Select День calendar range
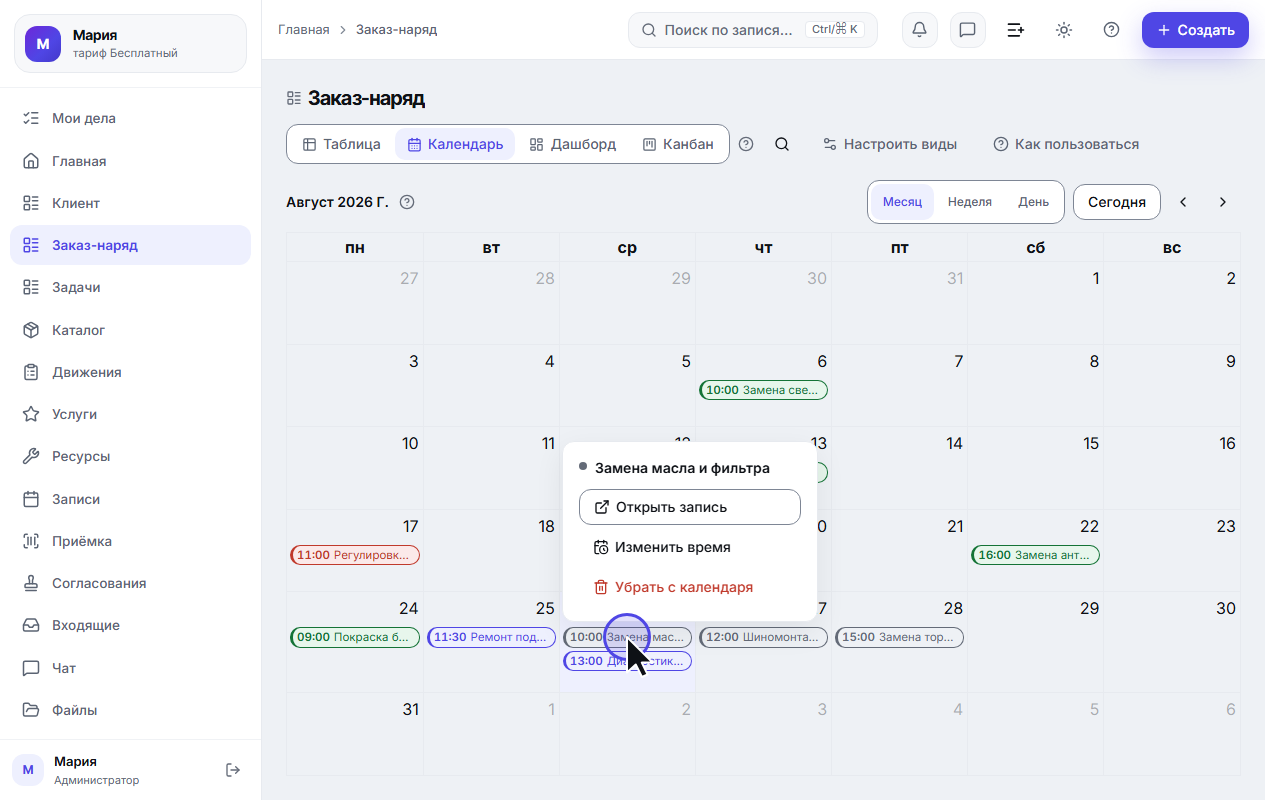The height and width of the screenshot is (800, 1280). click(1034, 202)
